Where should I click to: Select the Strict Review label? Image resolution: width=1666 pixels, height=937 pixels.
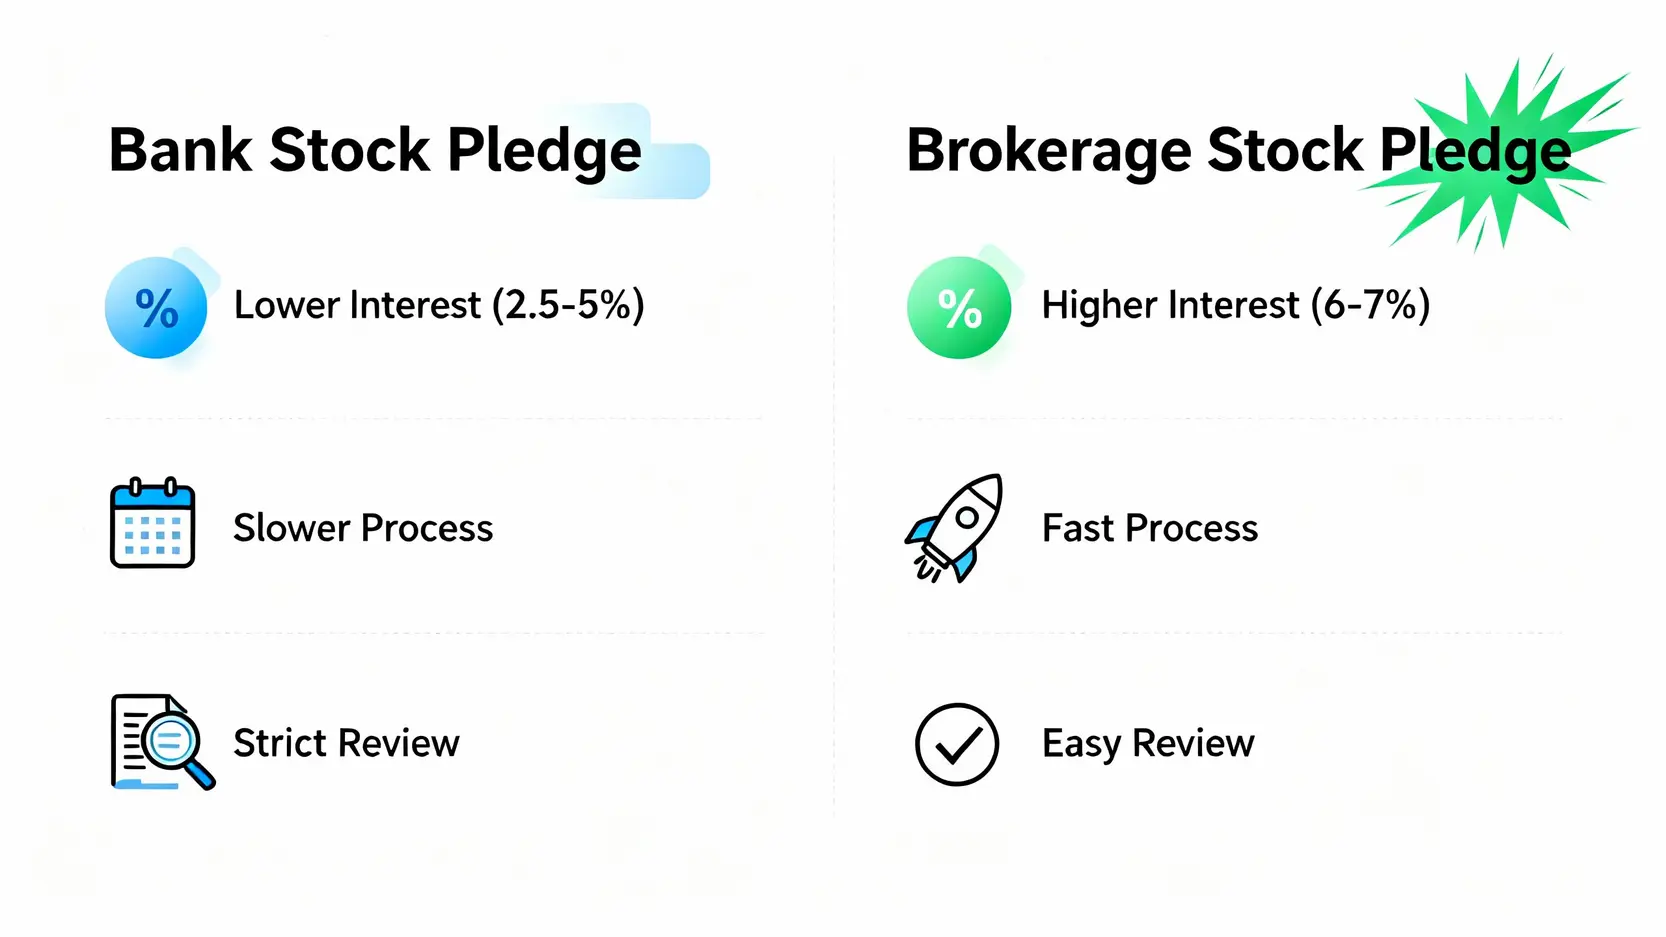346,743
